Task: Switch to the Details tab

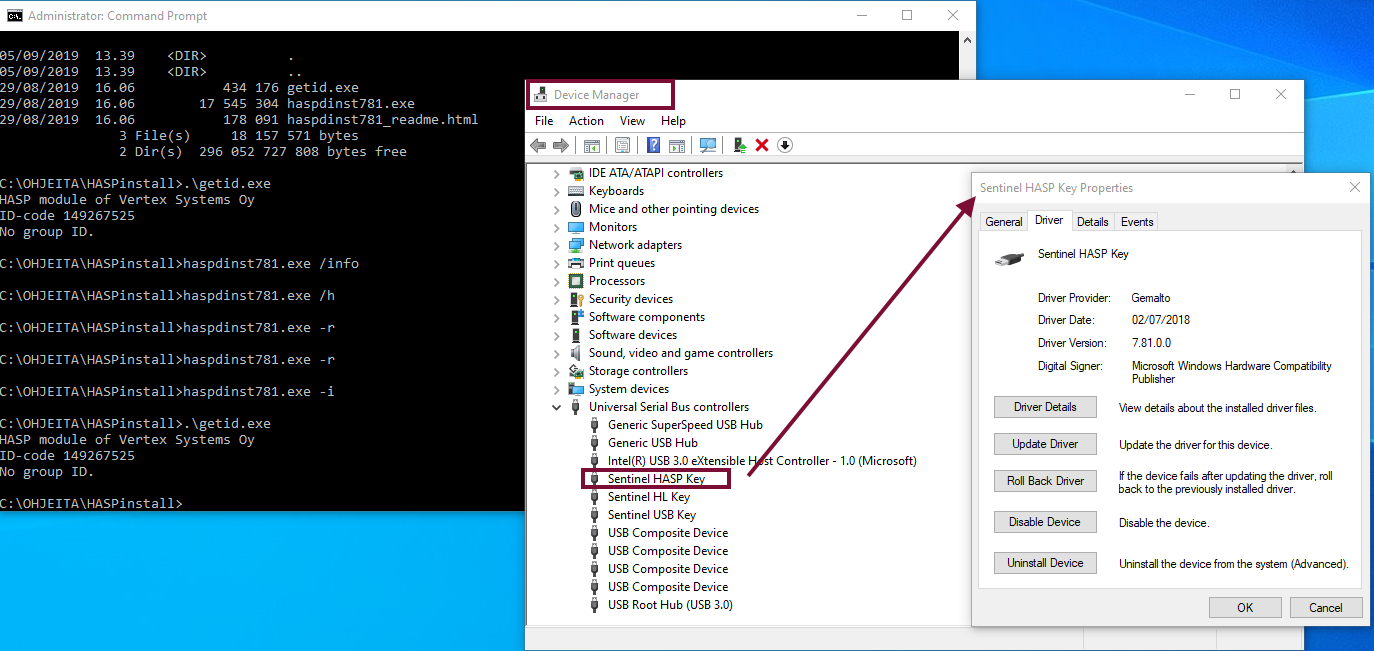Action: (1092, 222)
